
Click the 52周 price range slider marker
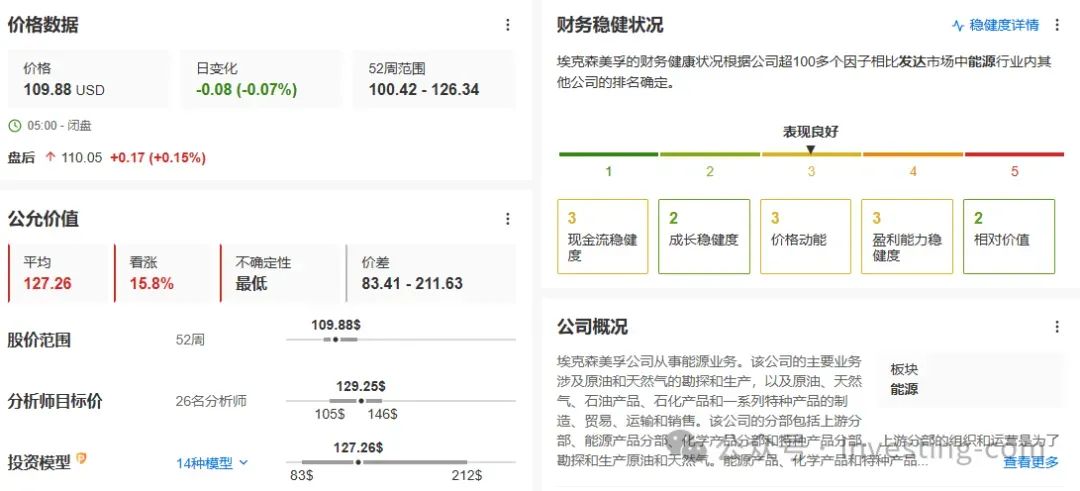pos(335,339)
